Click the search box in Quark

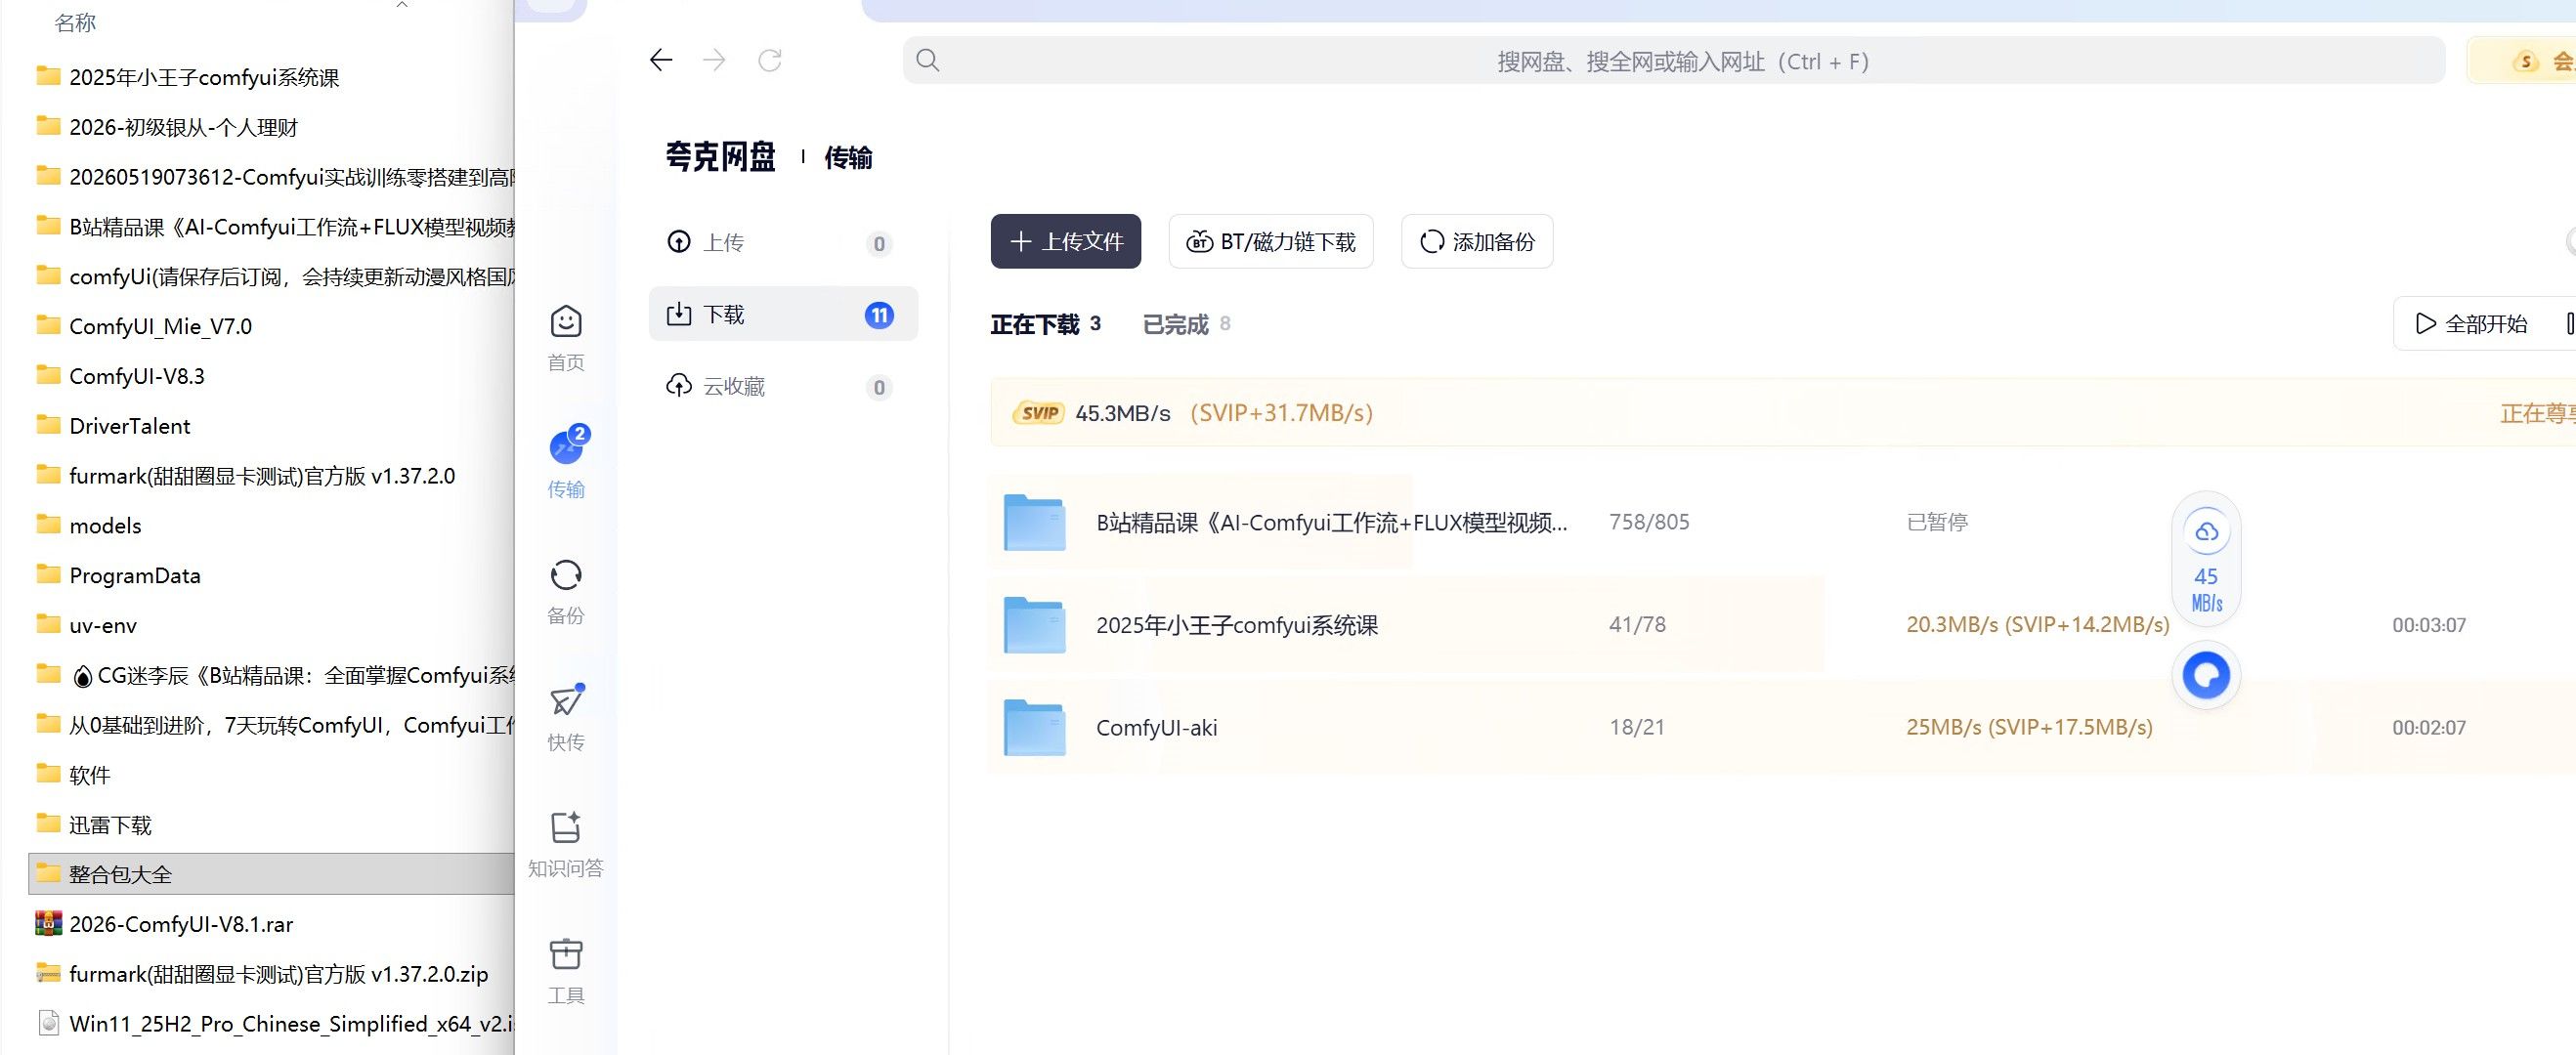click(1674, 61)
